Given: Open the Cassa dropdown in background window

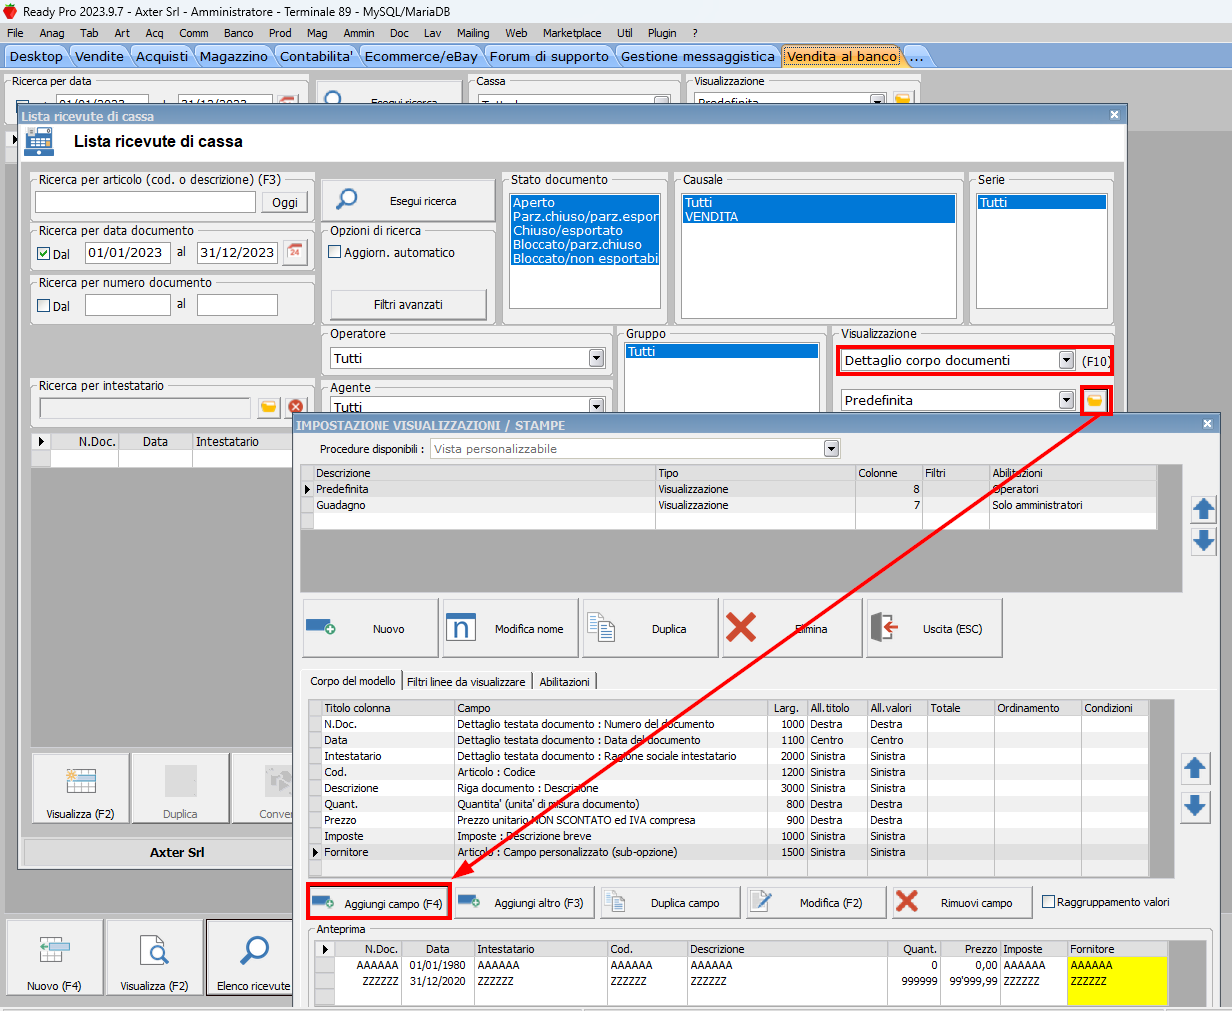Looking at the screenshot, I should coord(661,101).
